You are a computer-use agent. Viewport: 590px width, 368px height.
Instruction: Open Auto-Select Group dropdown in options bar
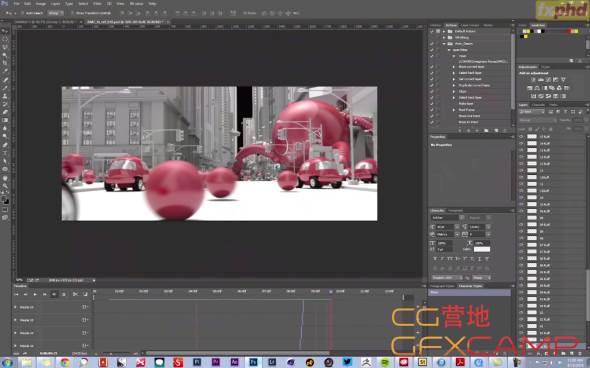click(x=55, y=13)
